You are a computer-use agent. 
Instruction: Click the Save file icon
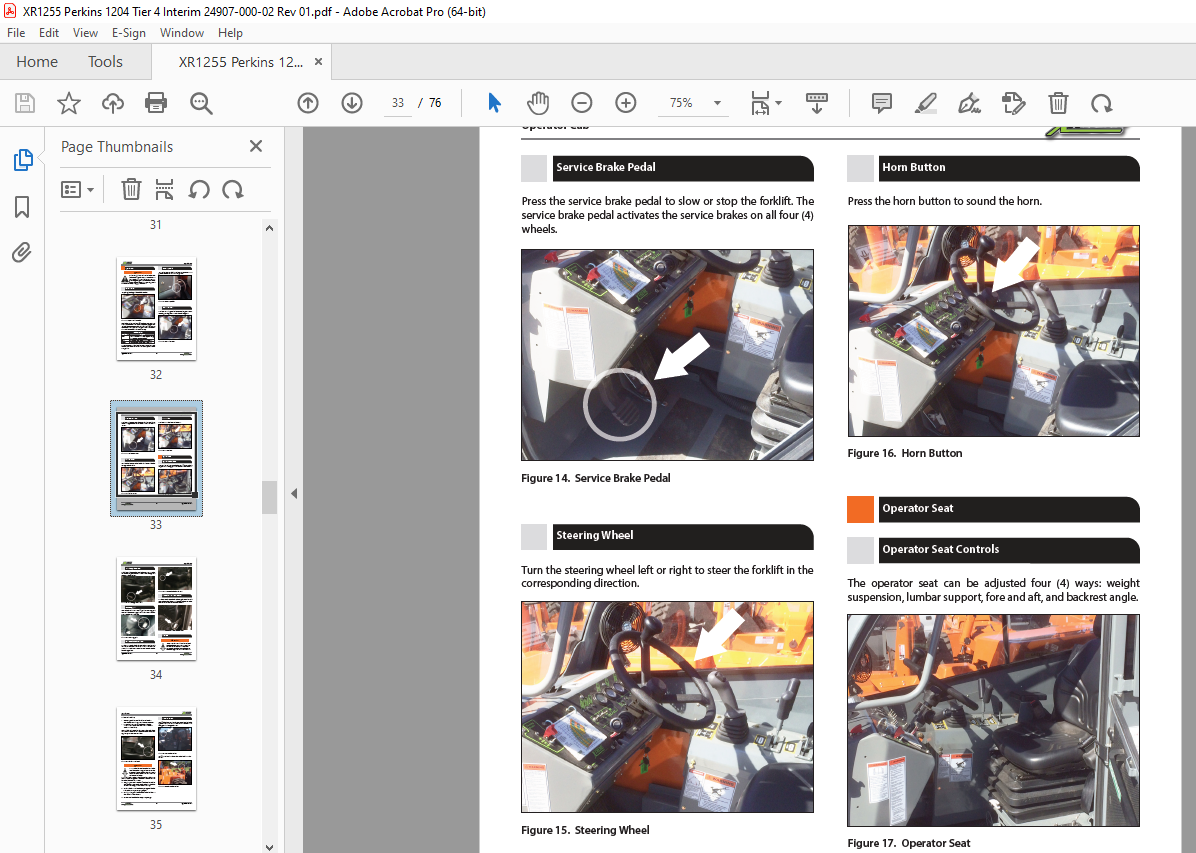(25, 103)
